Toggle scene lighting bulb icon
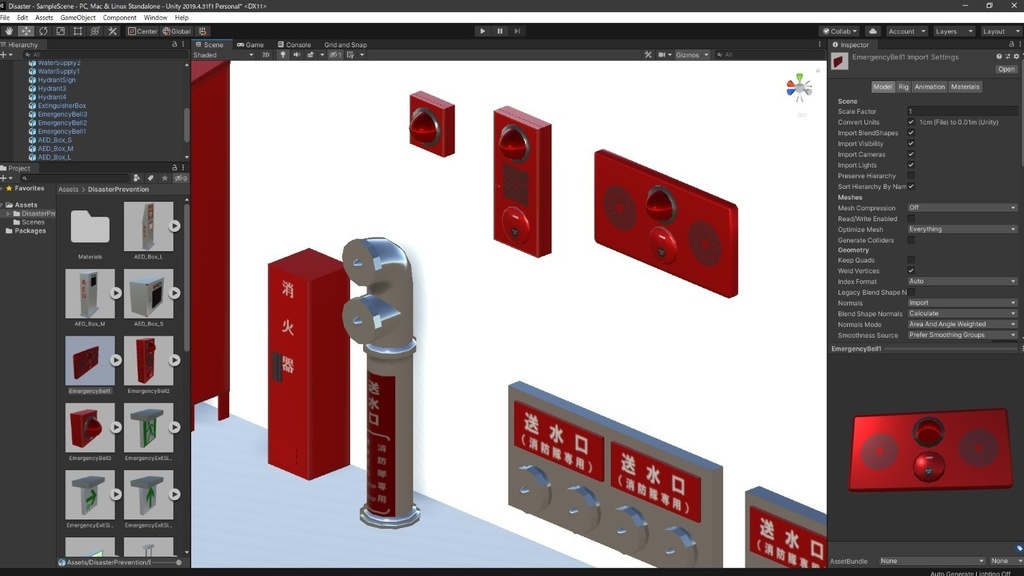Image resolution: width=1024 pixels, height=576 pixels. coord(283,55)
